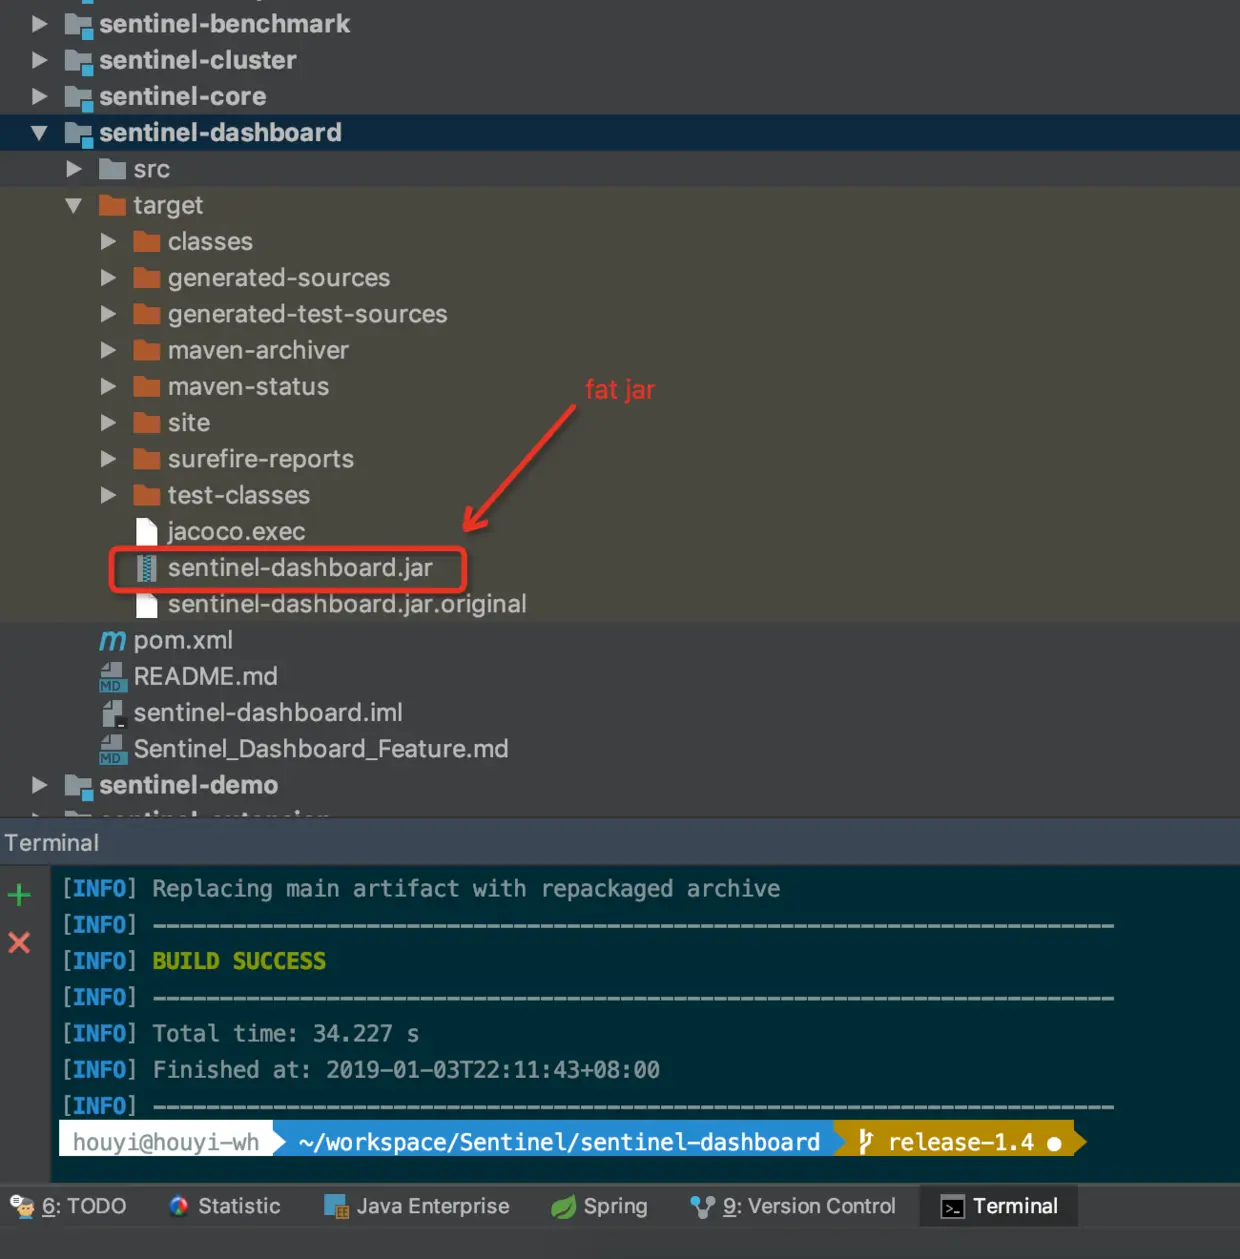Screen dimensions: 1240x1259
Task: Expand the surefire-reports folder
Action: point(109,459)
